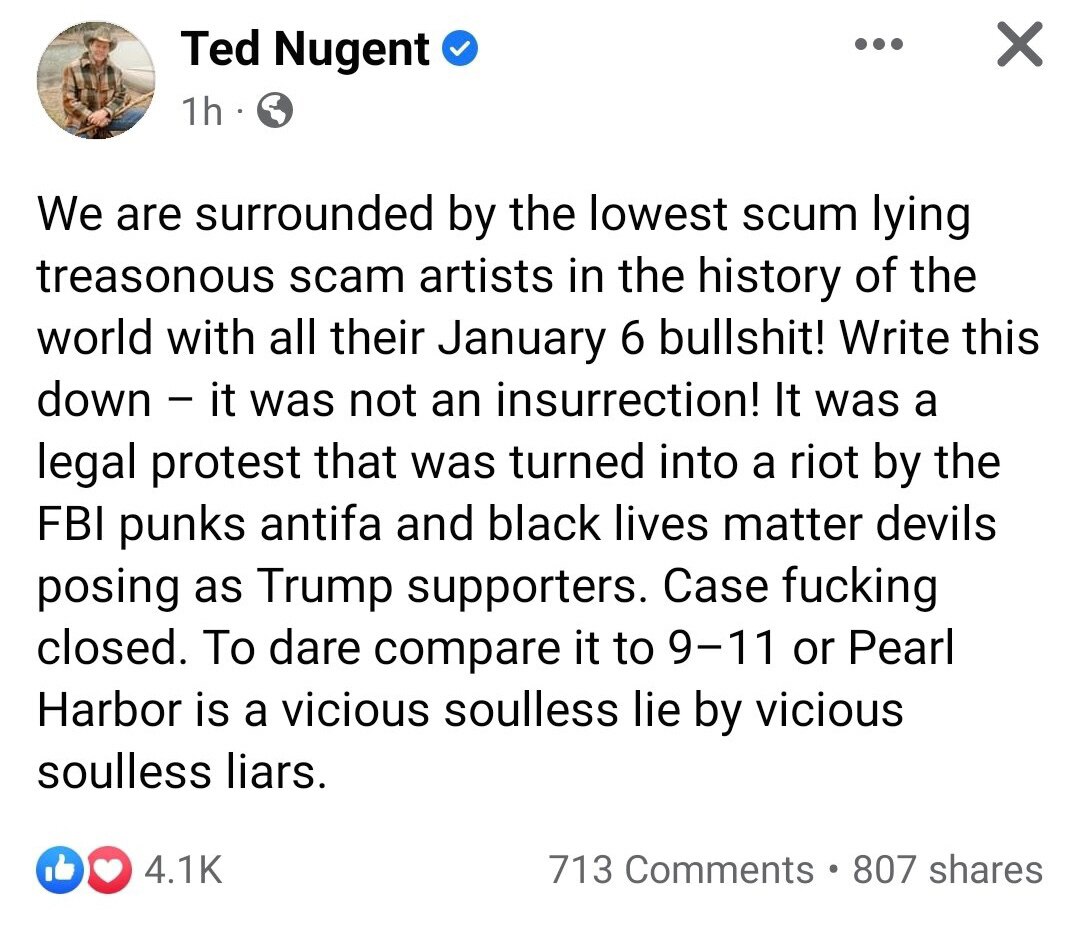Click the blue verified badge next to Ted Nugent
The height and width of the screenshot is (935, 1080).
tap(462, 47)
